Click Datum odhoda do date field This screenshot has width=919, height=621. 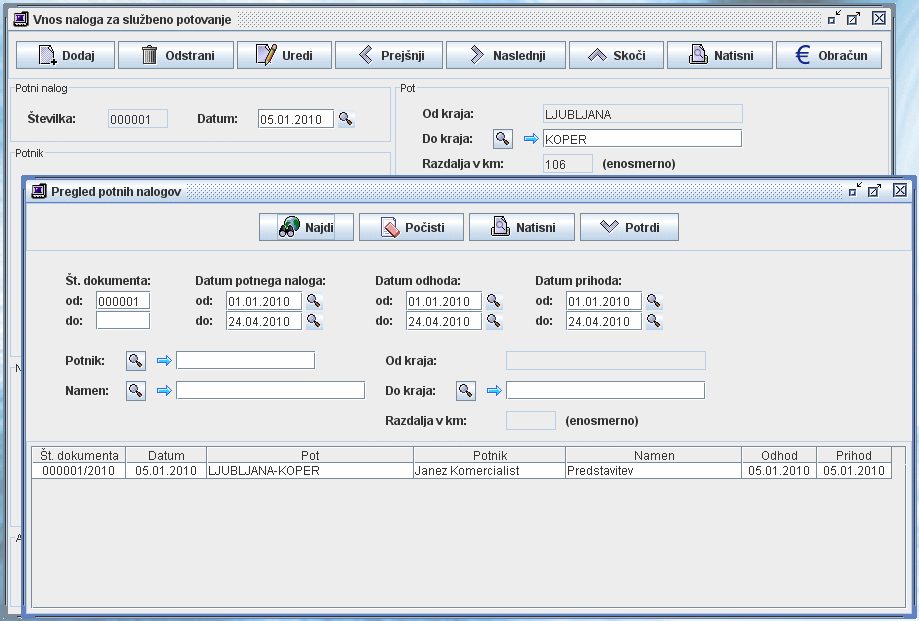[x=444, y=321]
